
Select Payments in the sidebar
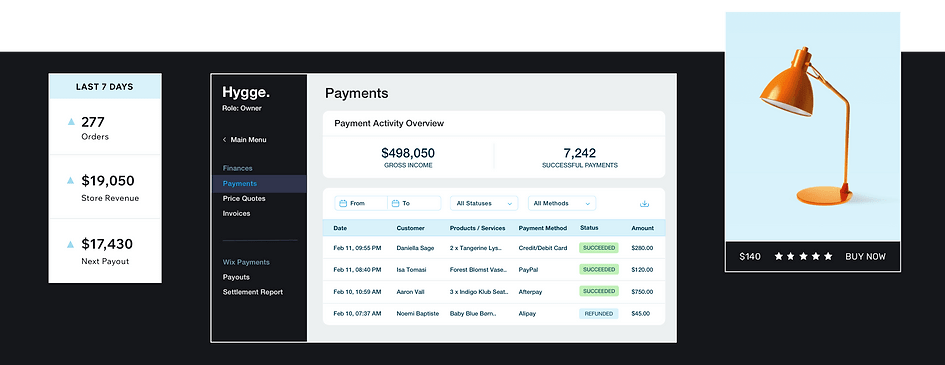(259, 184)
